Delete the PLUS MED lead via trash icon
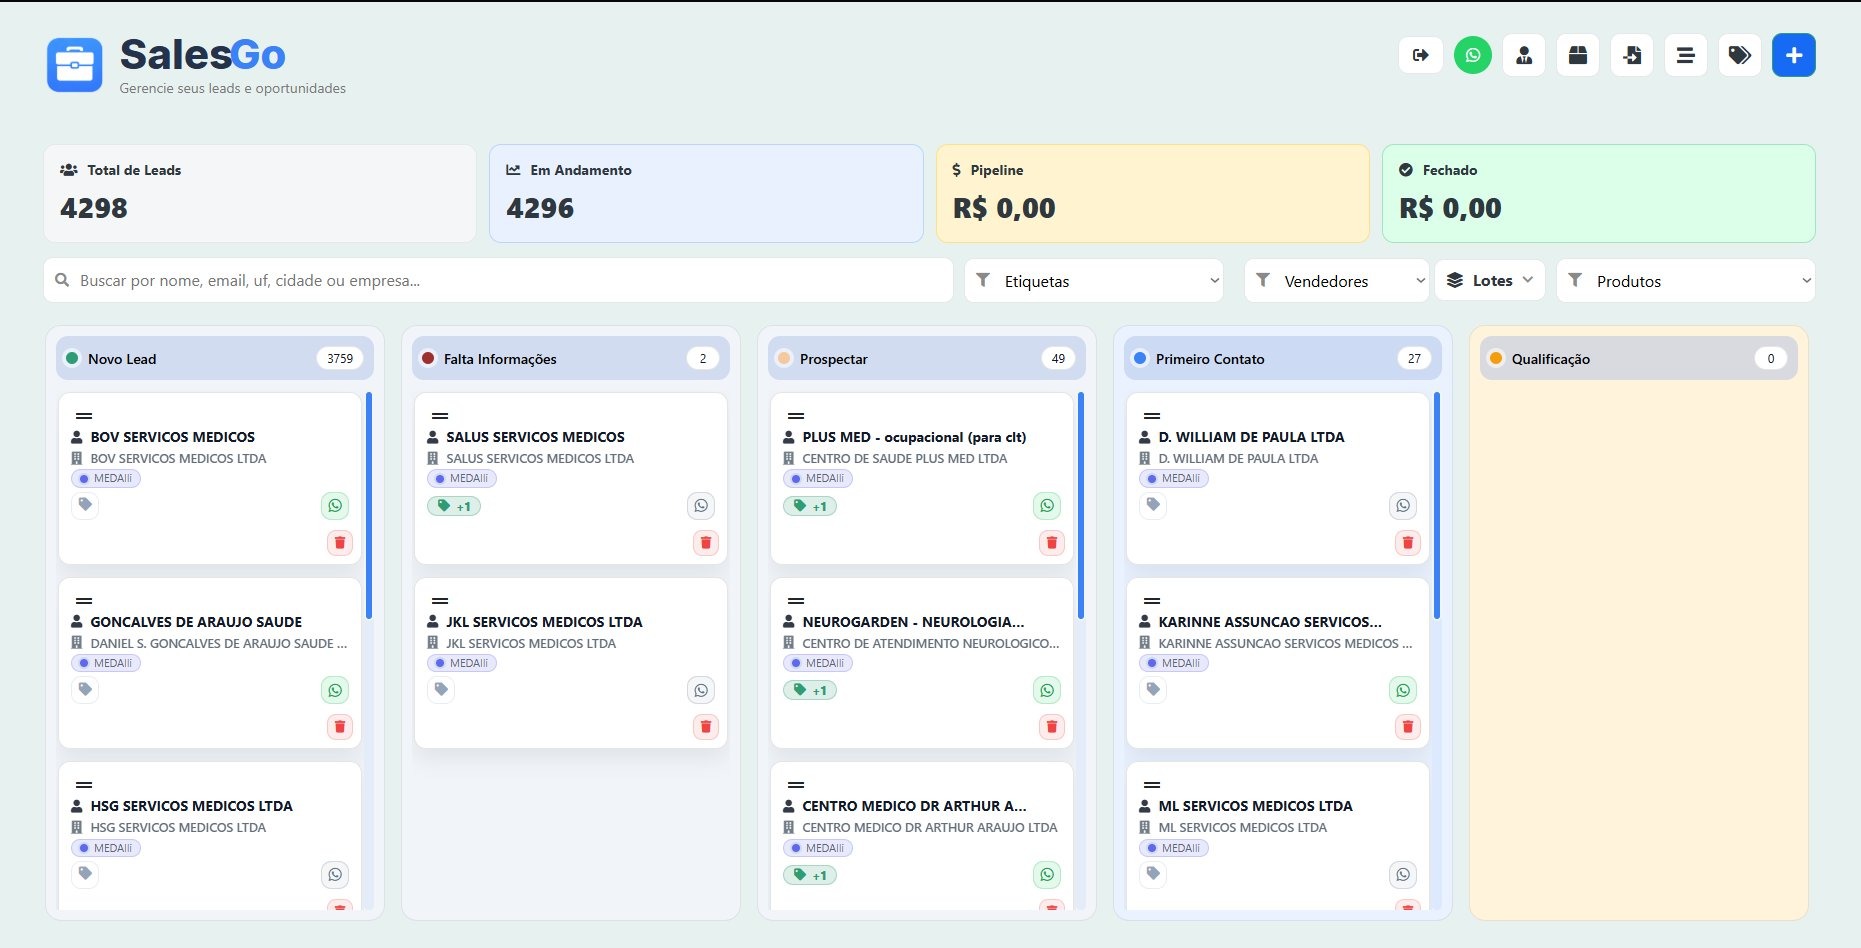1861x948 pixels. [x=1052, y=542]
